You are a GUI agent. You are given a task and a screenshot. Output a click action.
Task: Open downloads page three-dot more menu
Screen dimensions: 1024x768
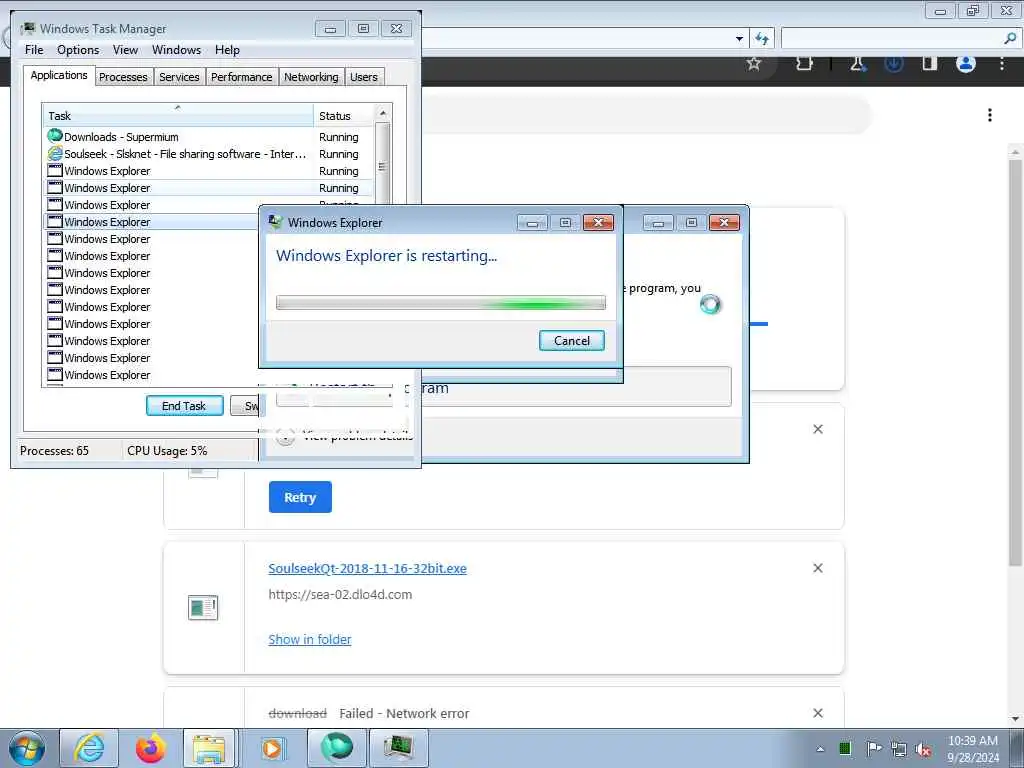coord(990,115)
